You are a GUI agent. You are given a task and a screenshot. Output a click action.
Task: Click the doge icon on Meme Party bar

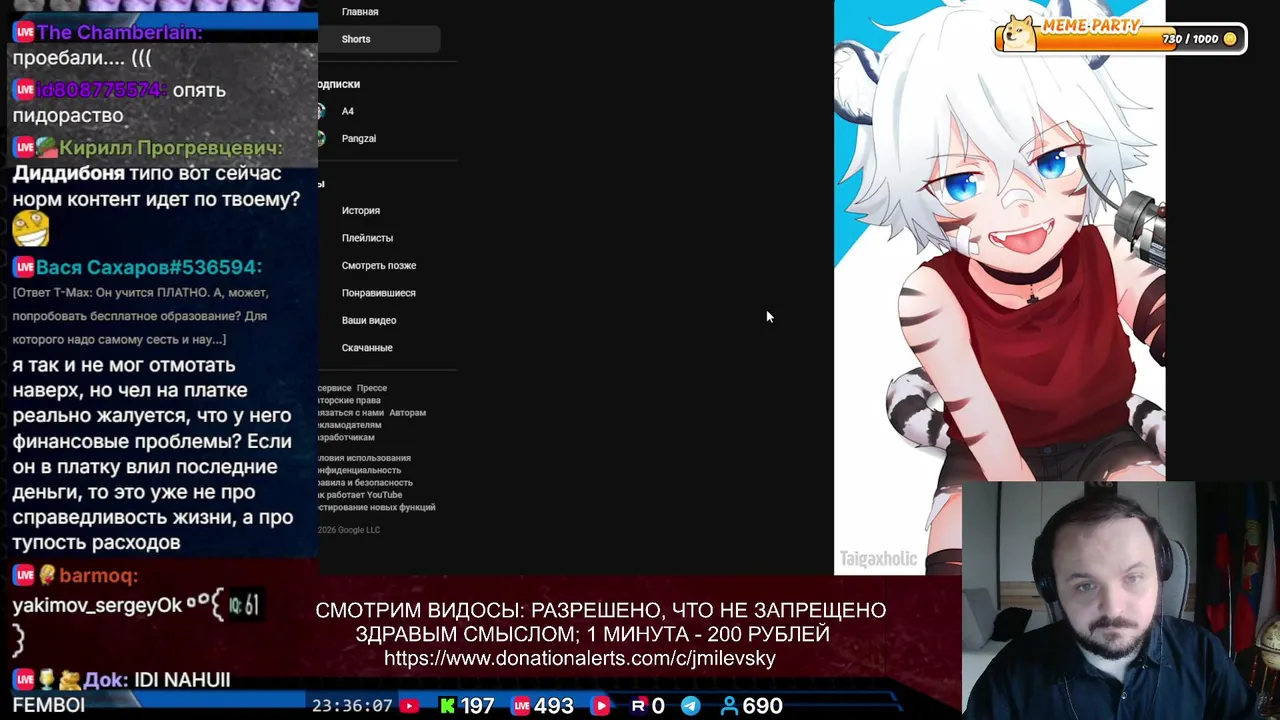pos(1019,34)
